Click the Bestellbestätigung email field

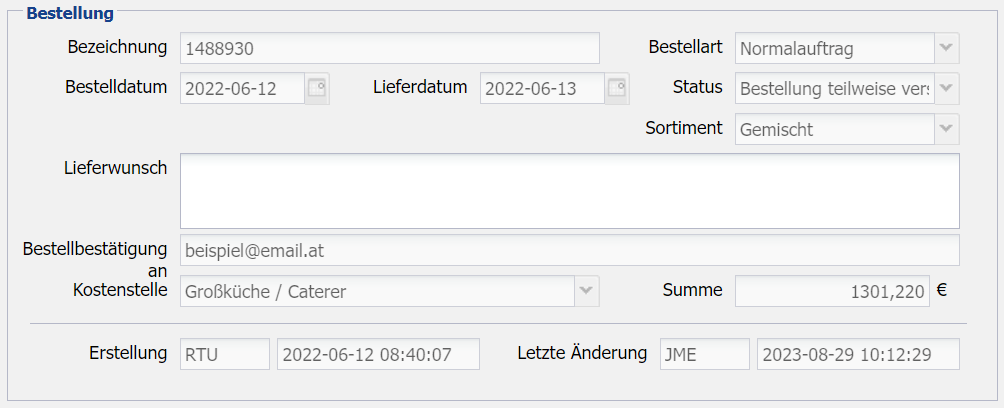570,250
